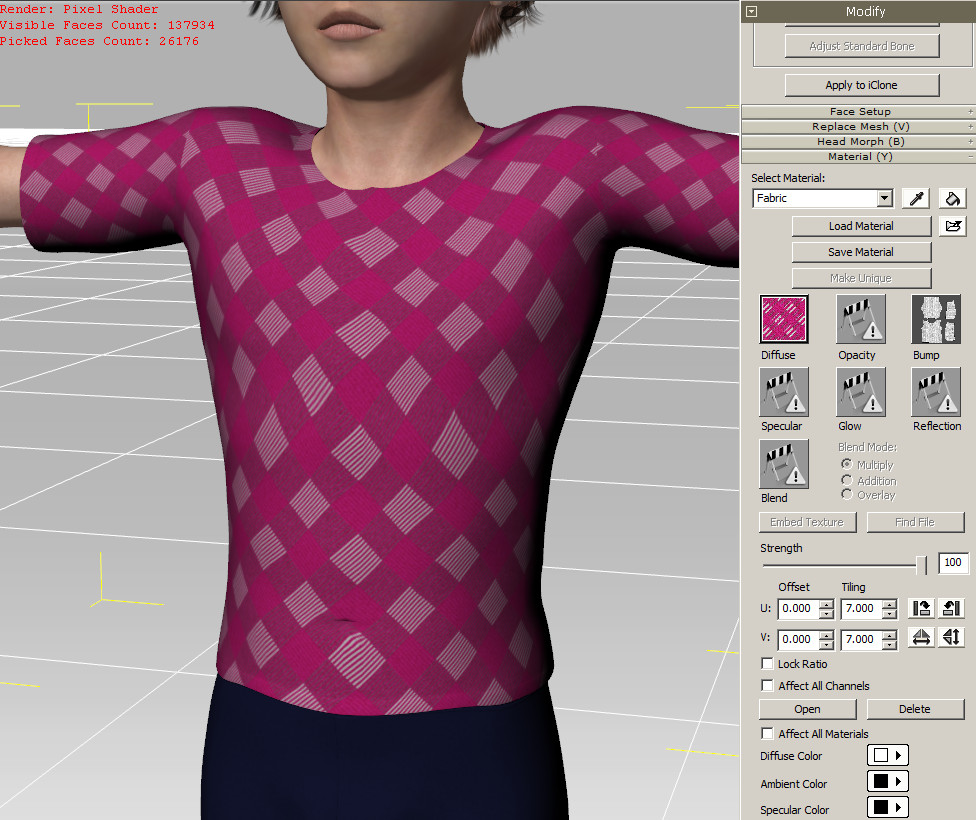Open Specular Color picker arrow
The width and height of the screenshot is (976, 820).
(x=898, y=807)
